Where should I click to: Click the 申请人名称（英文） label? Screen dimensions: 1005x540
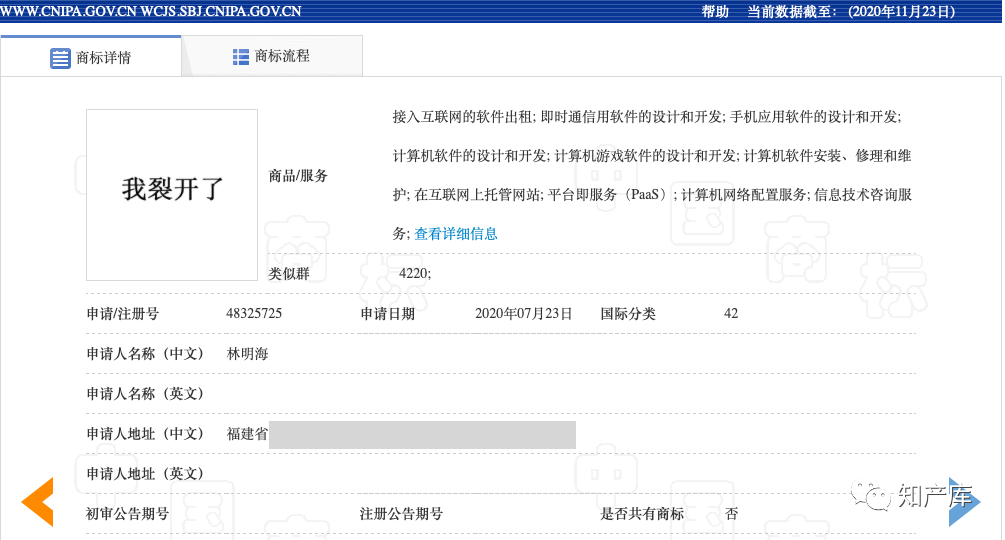pyautogui.click(x=145, y=393)
